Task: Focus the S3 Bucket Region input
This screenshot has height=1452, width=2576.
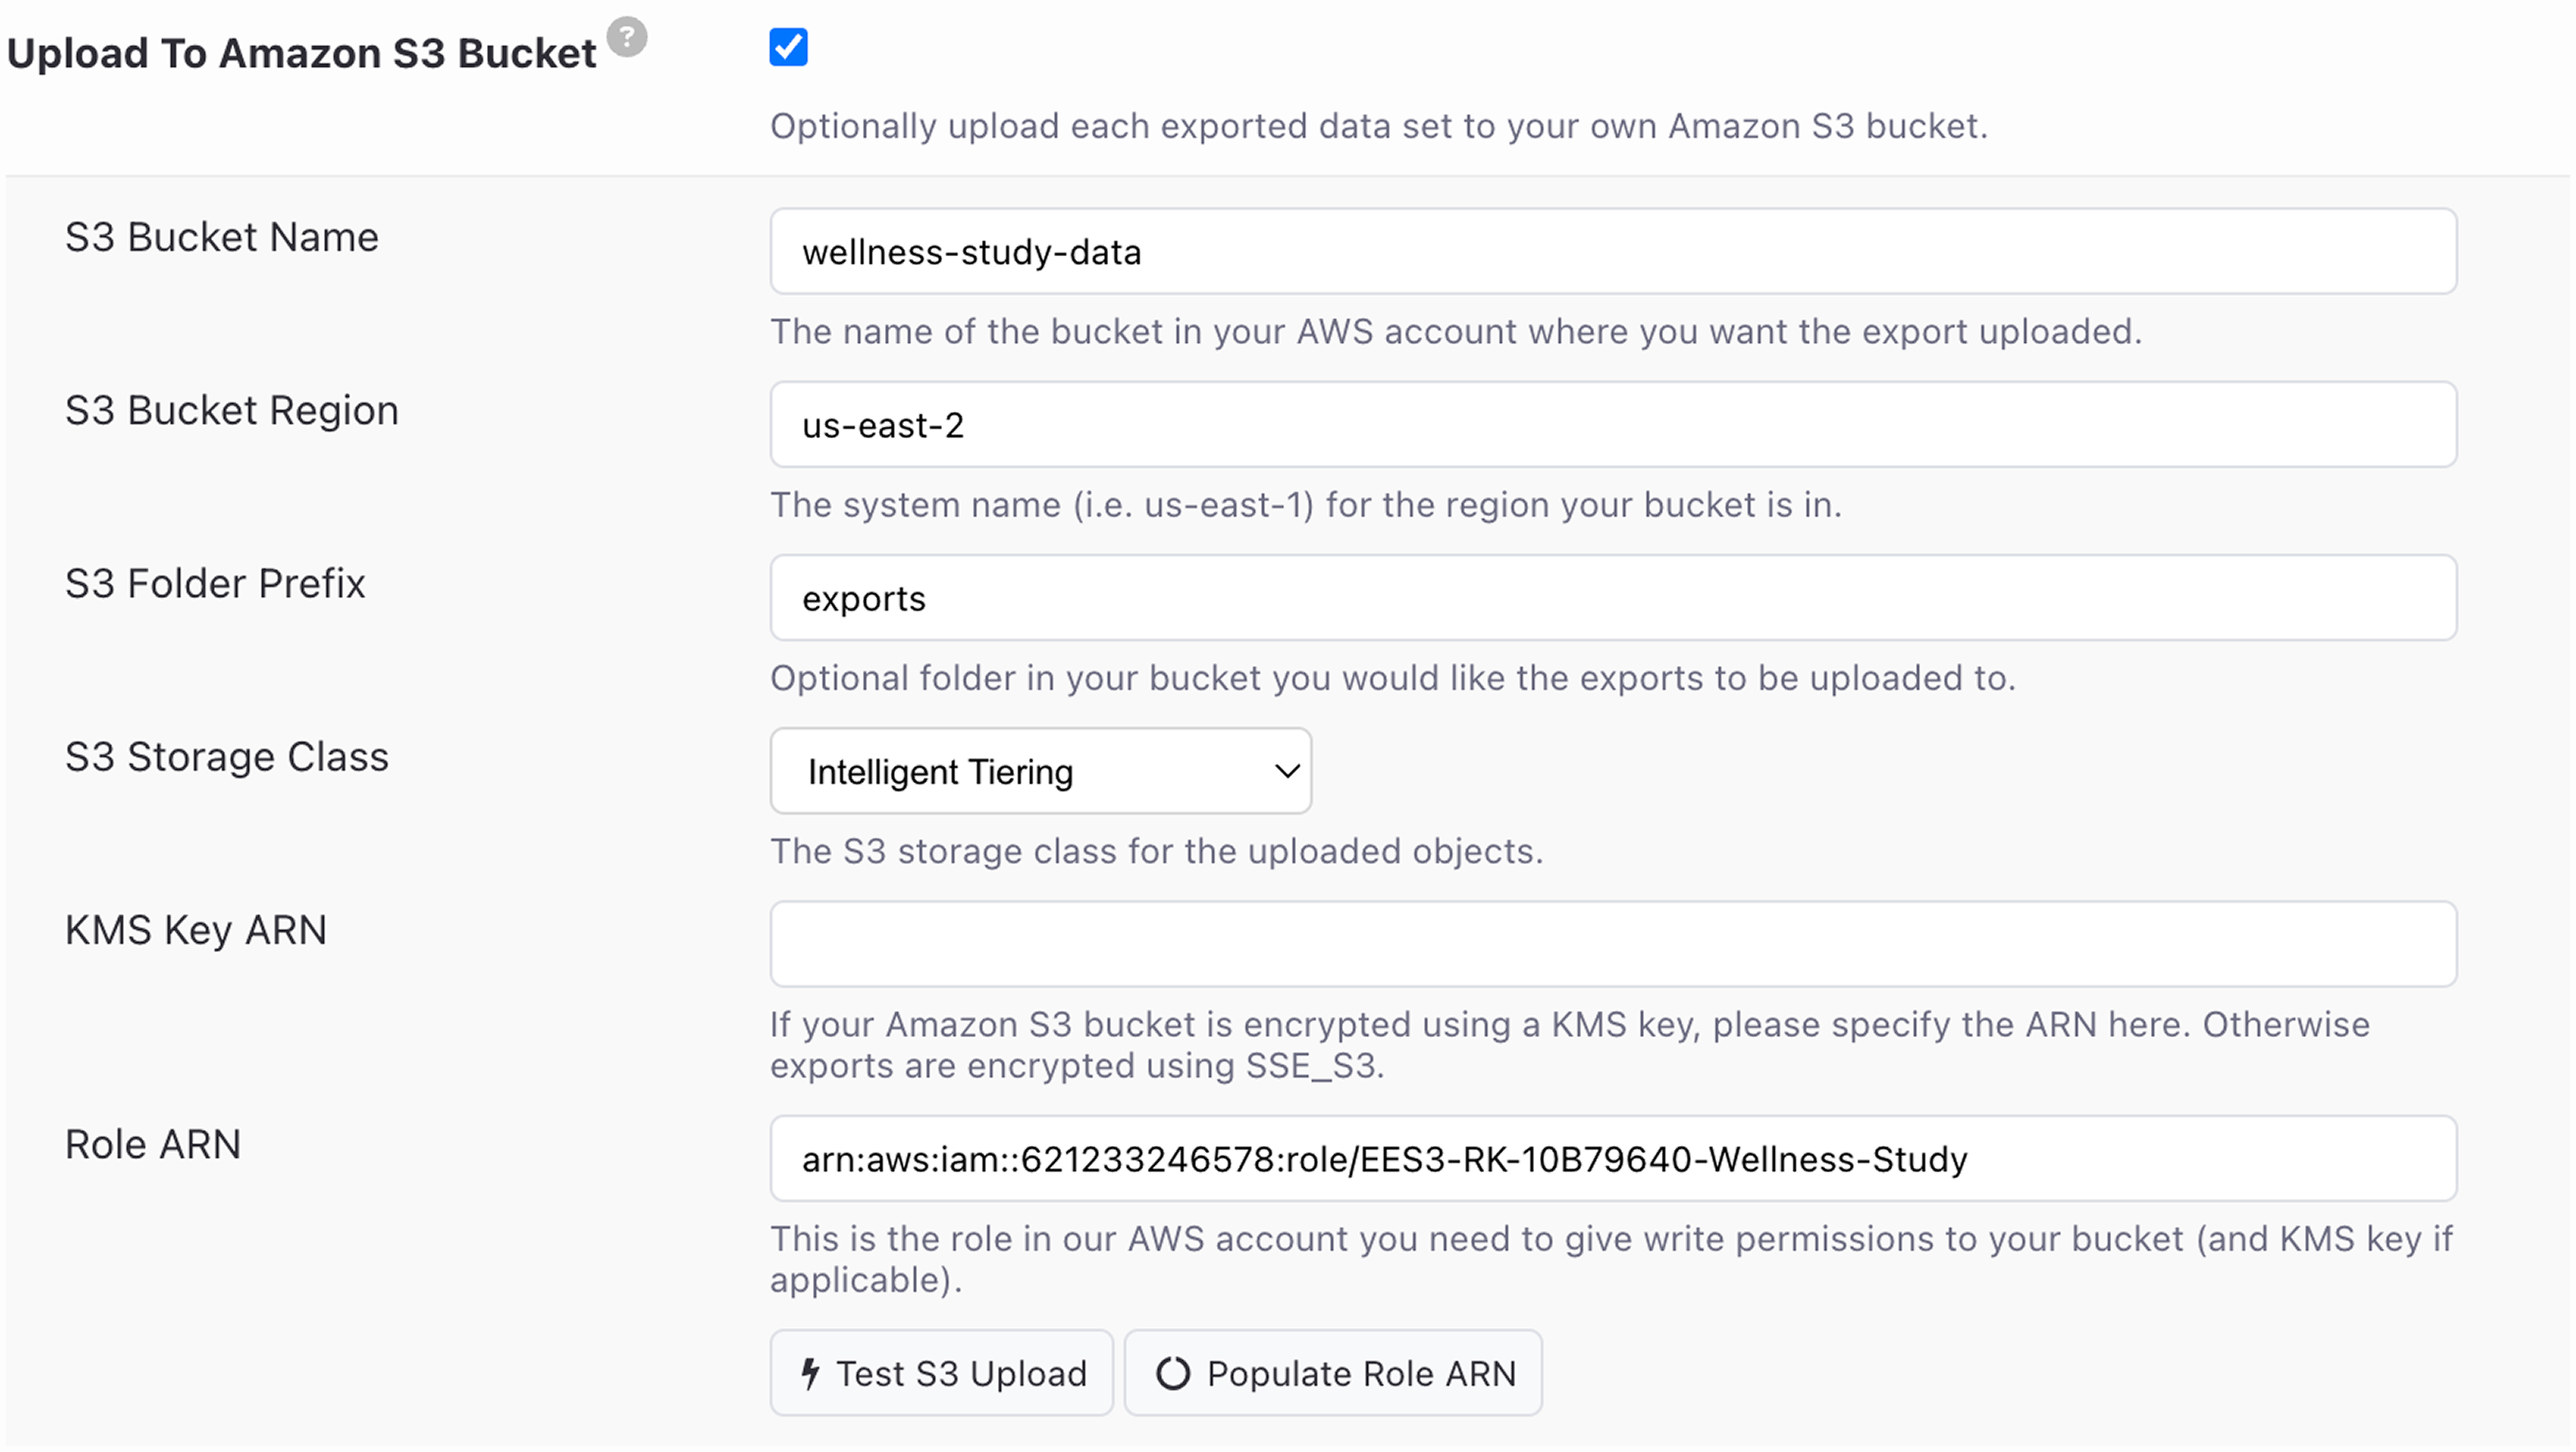Action: [x=1612, y=425]
